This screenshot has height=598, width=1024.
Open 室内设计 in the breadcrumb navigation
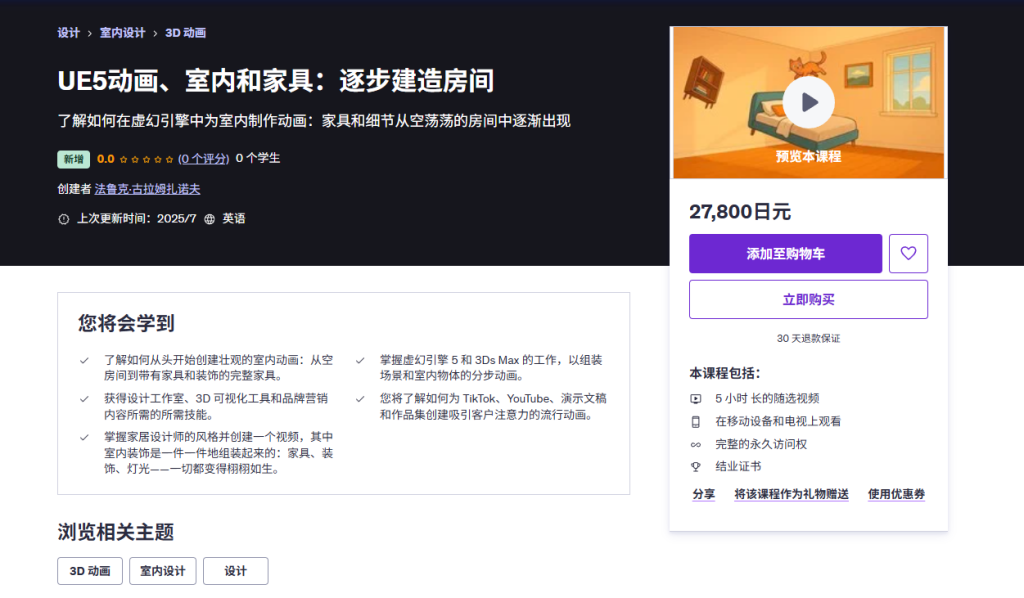point(123,32)
